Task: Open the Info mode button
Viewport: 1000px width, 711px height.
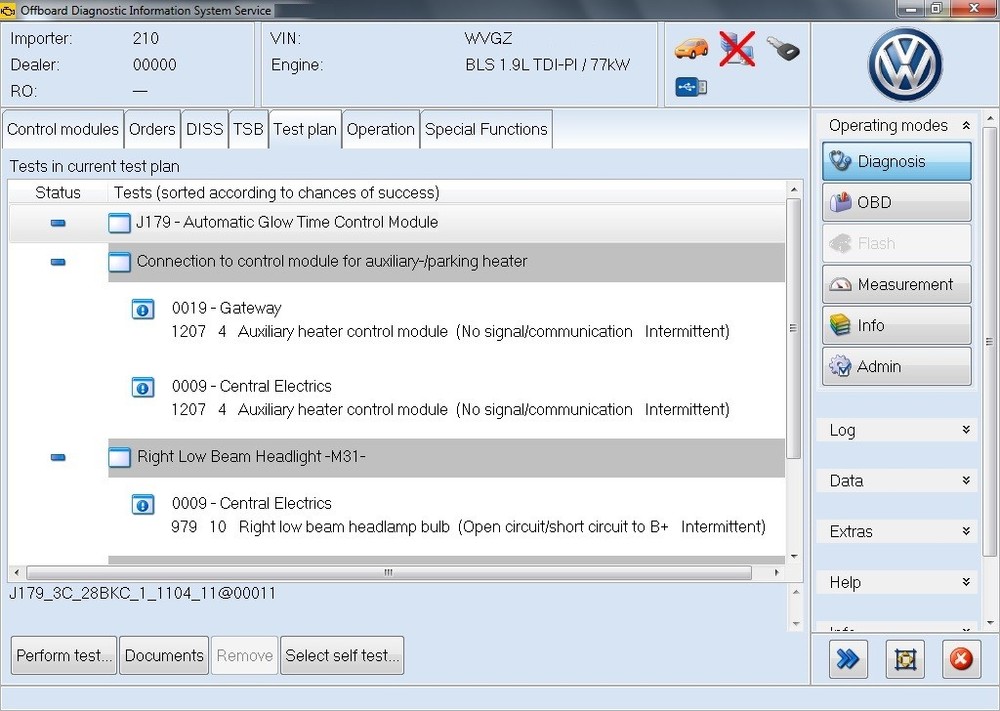Action: coord(897,325)
